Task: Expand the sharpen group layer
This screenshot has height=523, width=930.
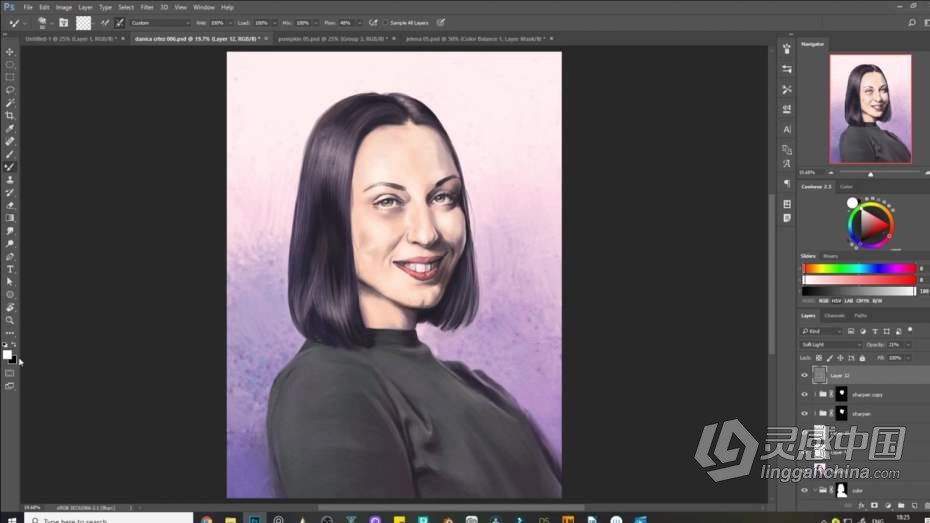Action: 814,413
